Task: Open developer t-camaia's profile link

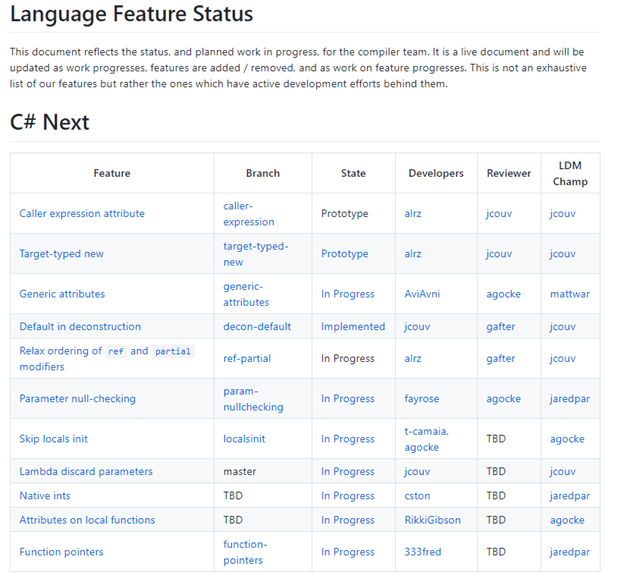Action: click(425, 431)
